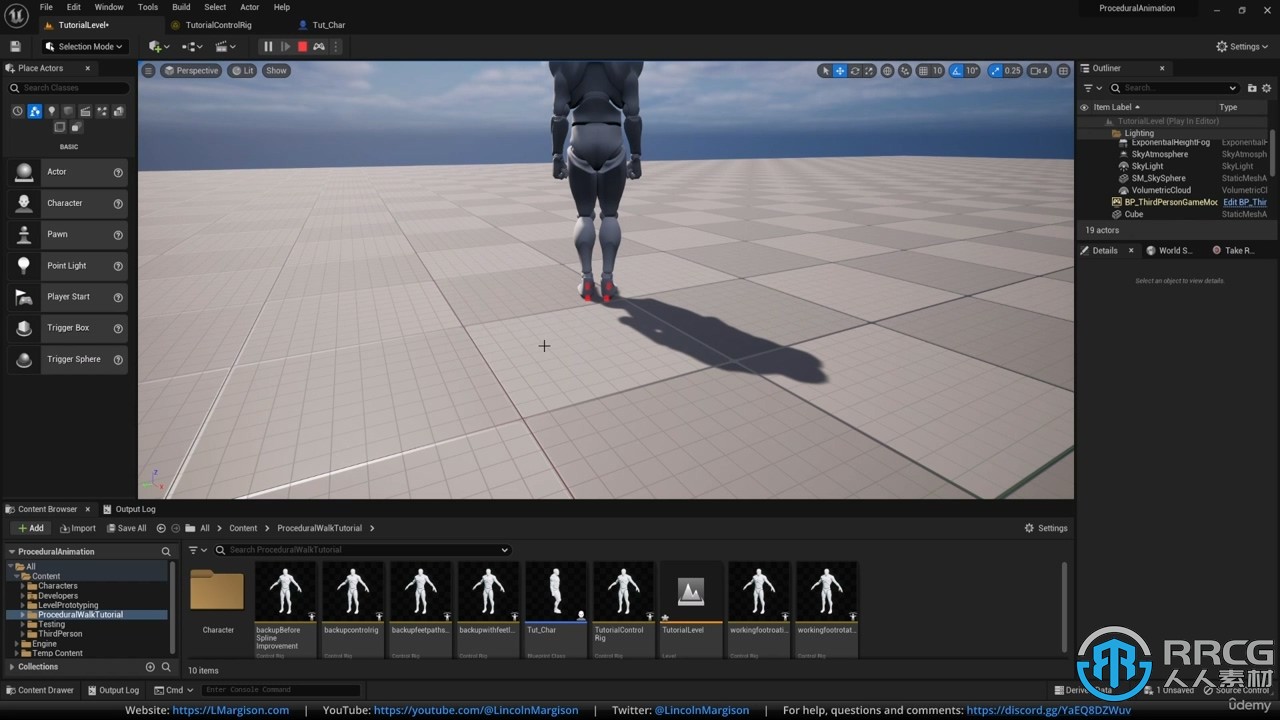Open the Content Browser filters icon

tap(197, 550)
